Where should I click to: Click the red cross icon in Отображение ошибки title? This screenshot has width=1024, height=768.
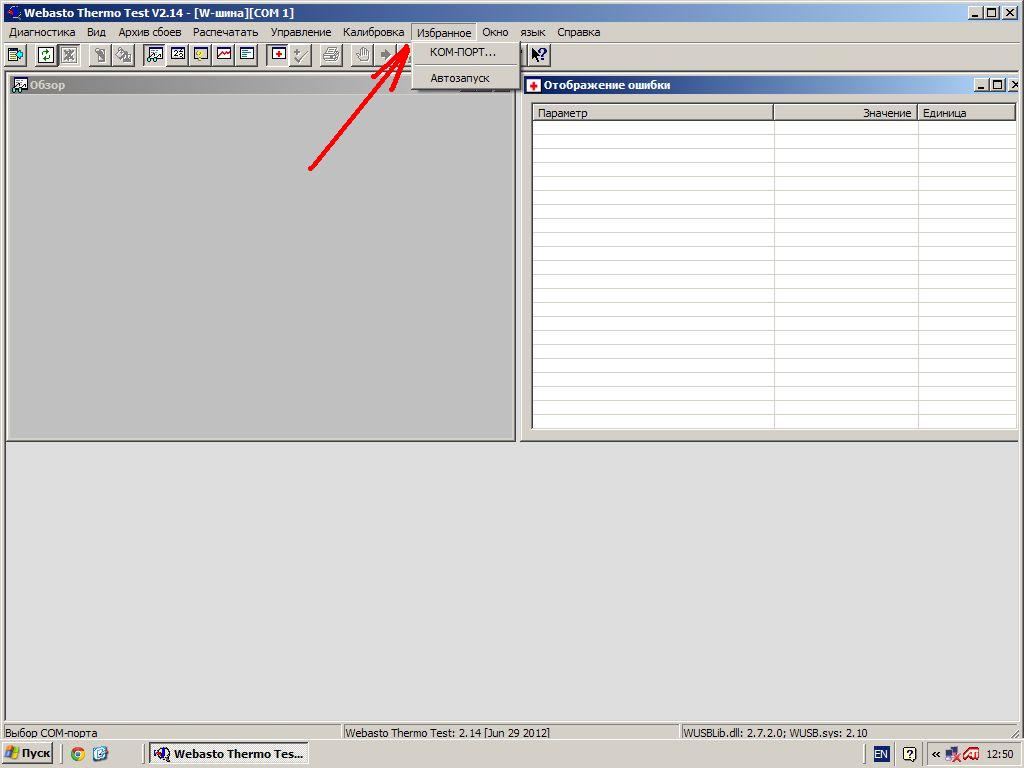(x=534, y=86)
